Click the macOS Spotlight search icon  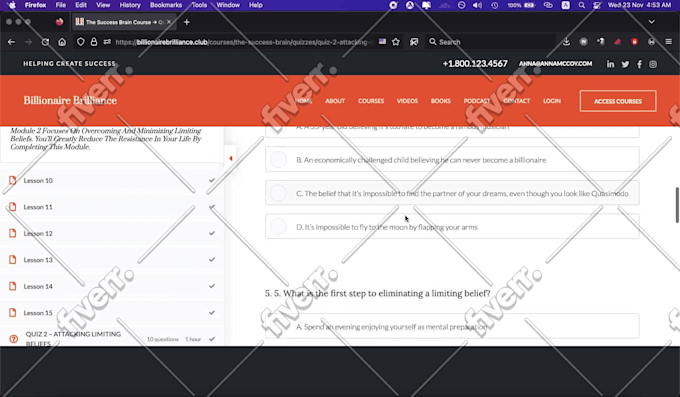(x=582, y=5)
